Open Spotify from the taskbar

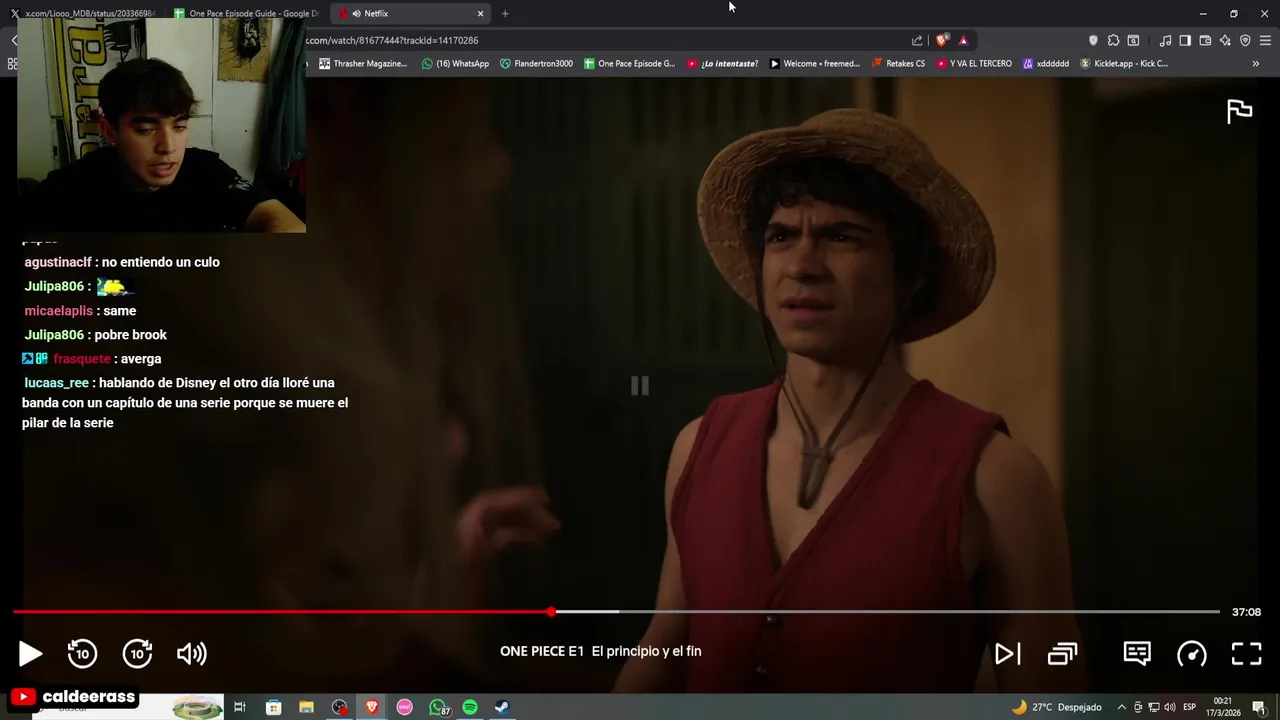[x=470, y=707]
